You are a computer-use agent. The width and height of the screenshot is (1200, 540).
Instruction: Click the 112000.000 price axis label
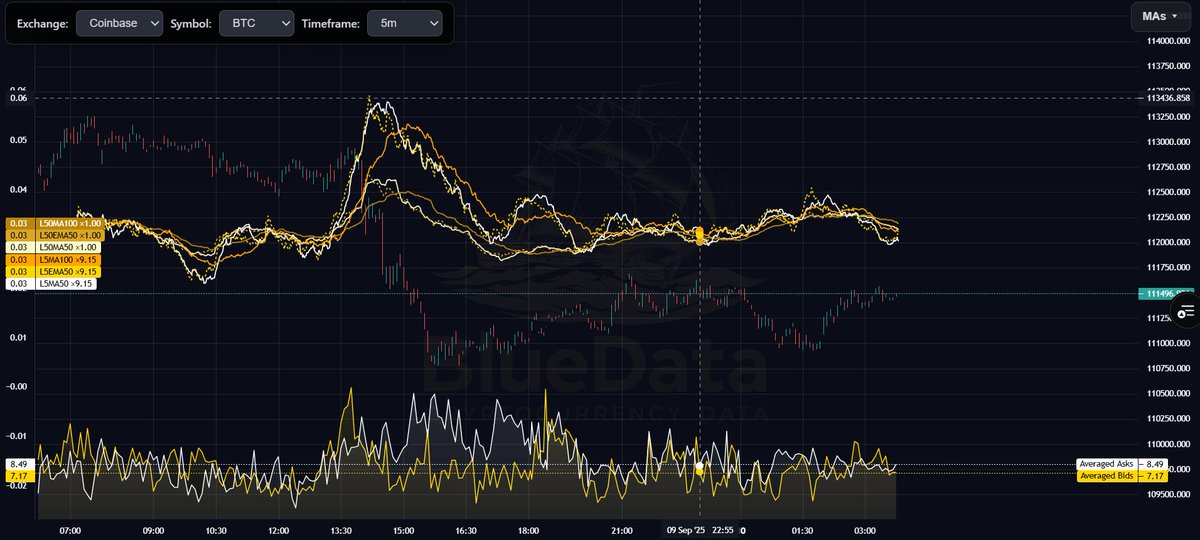click(x=1169, y=243)
